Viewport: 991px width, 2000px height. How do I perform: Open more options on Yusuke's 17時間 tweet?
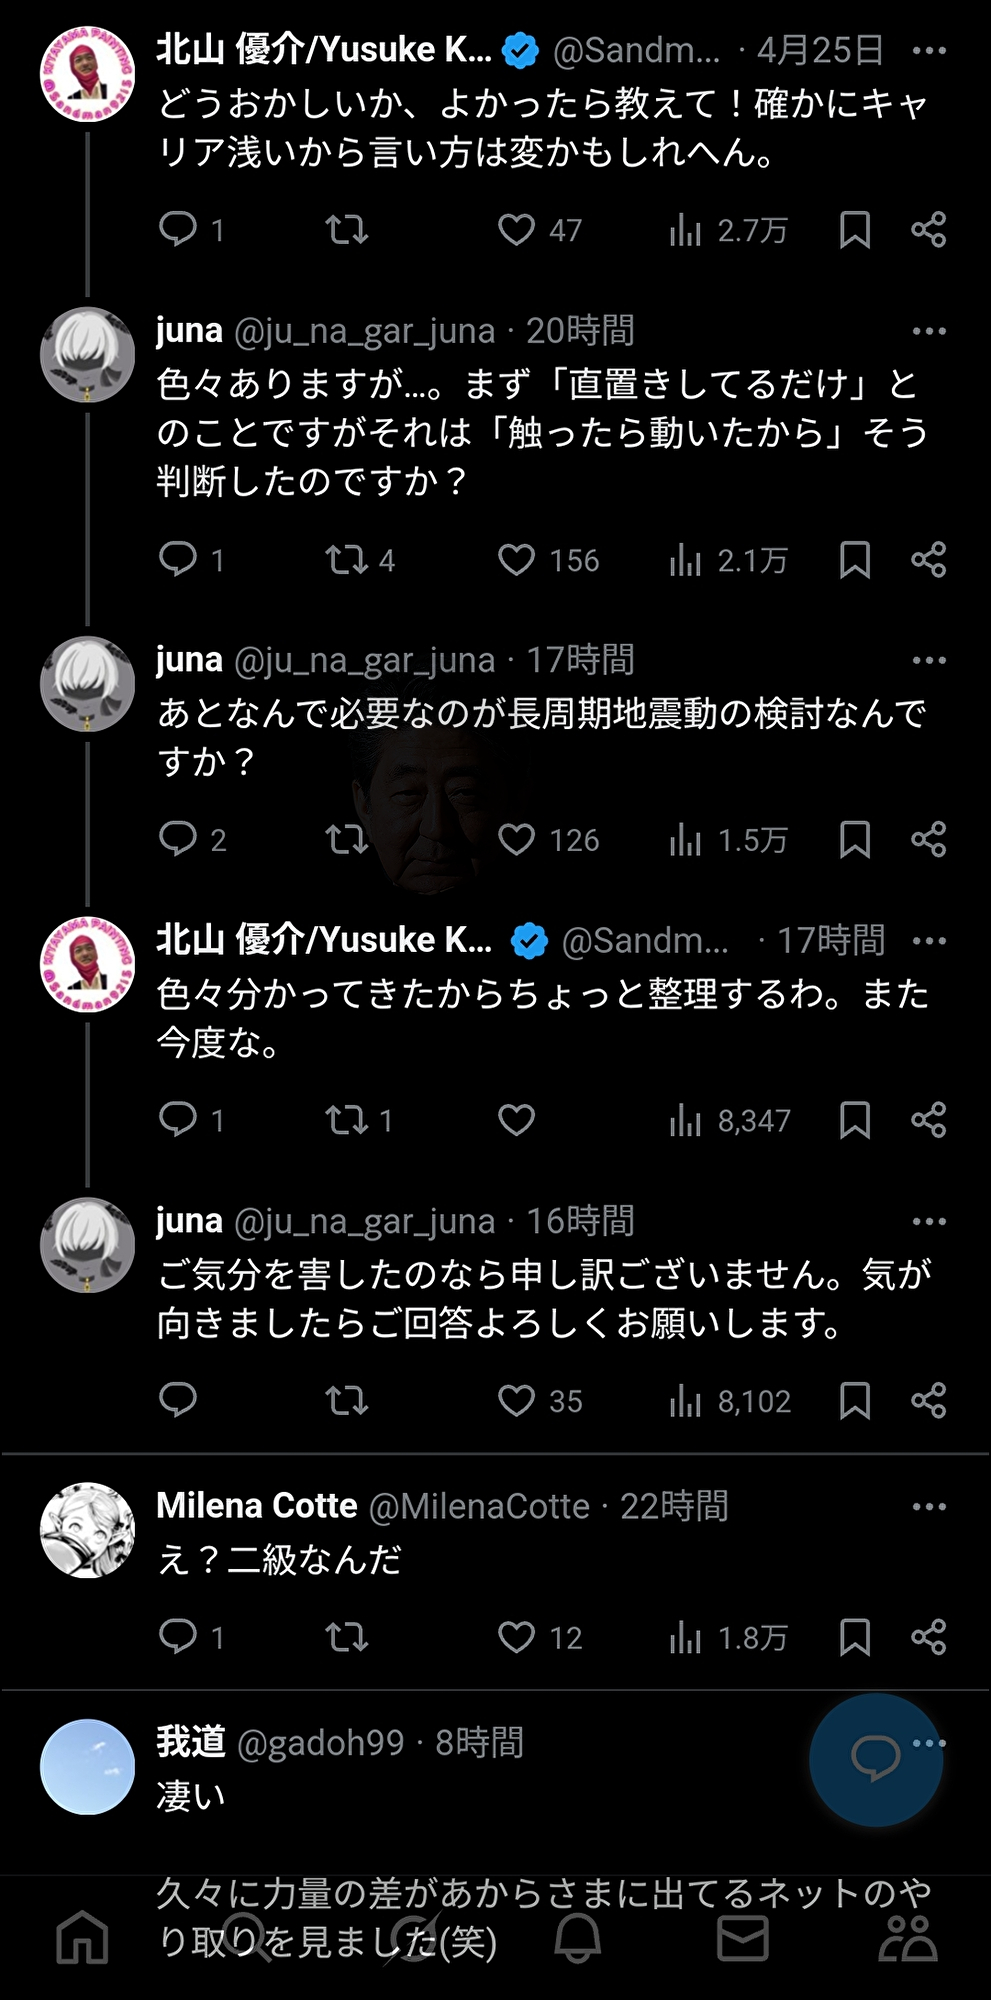[929, 941]
